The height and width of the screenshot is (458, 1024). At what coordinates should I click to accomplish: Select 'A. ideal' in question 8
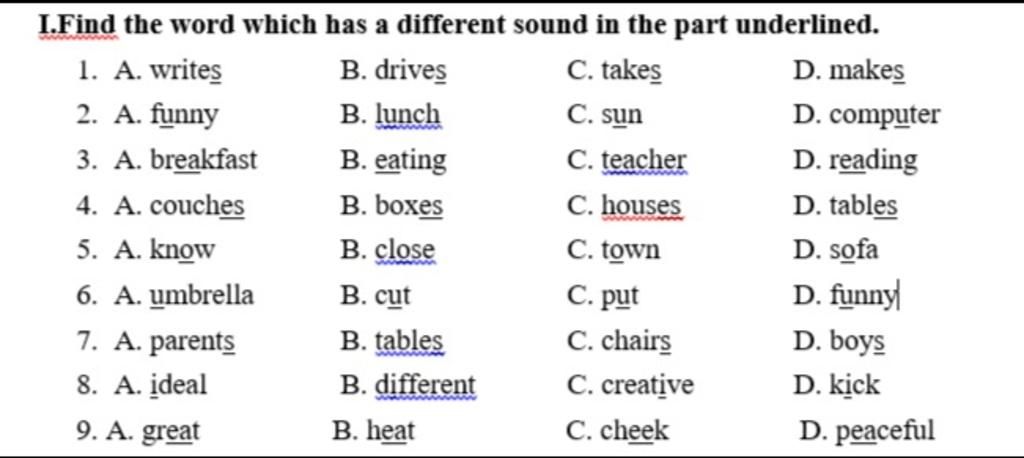161,385
